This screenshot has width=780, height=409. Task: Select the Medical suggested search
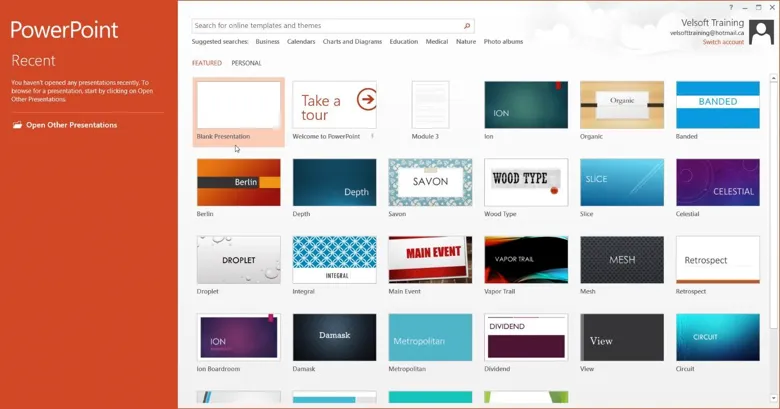[x=437, y=42]
